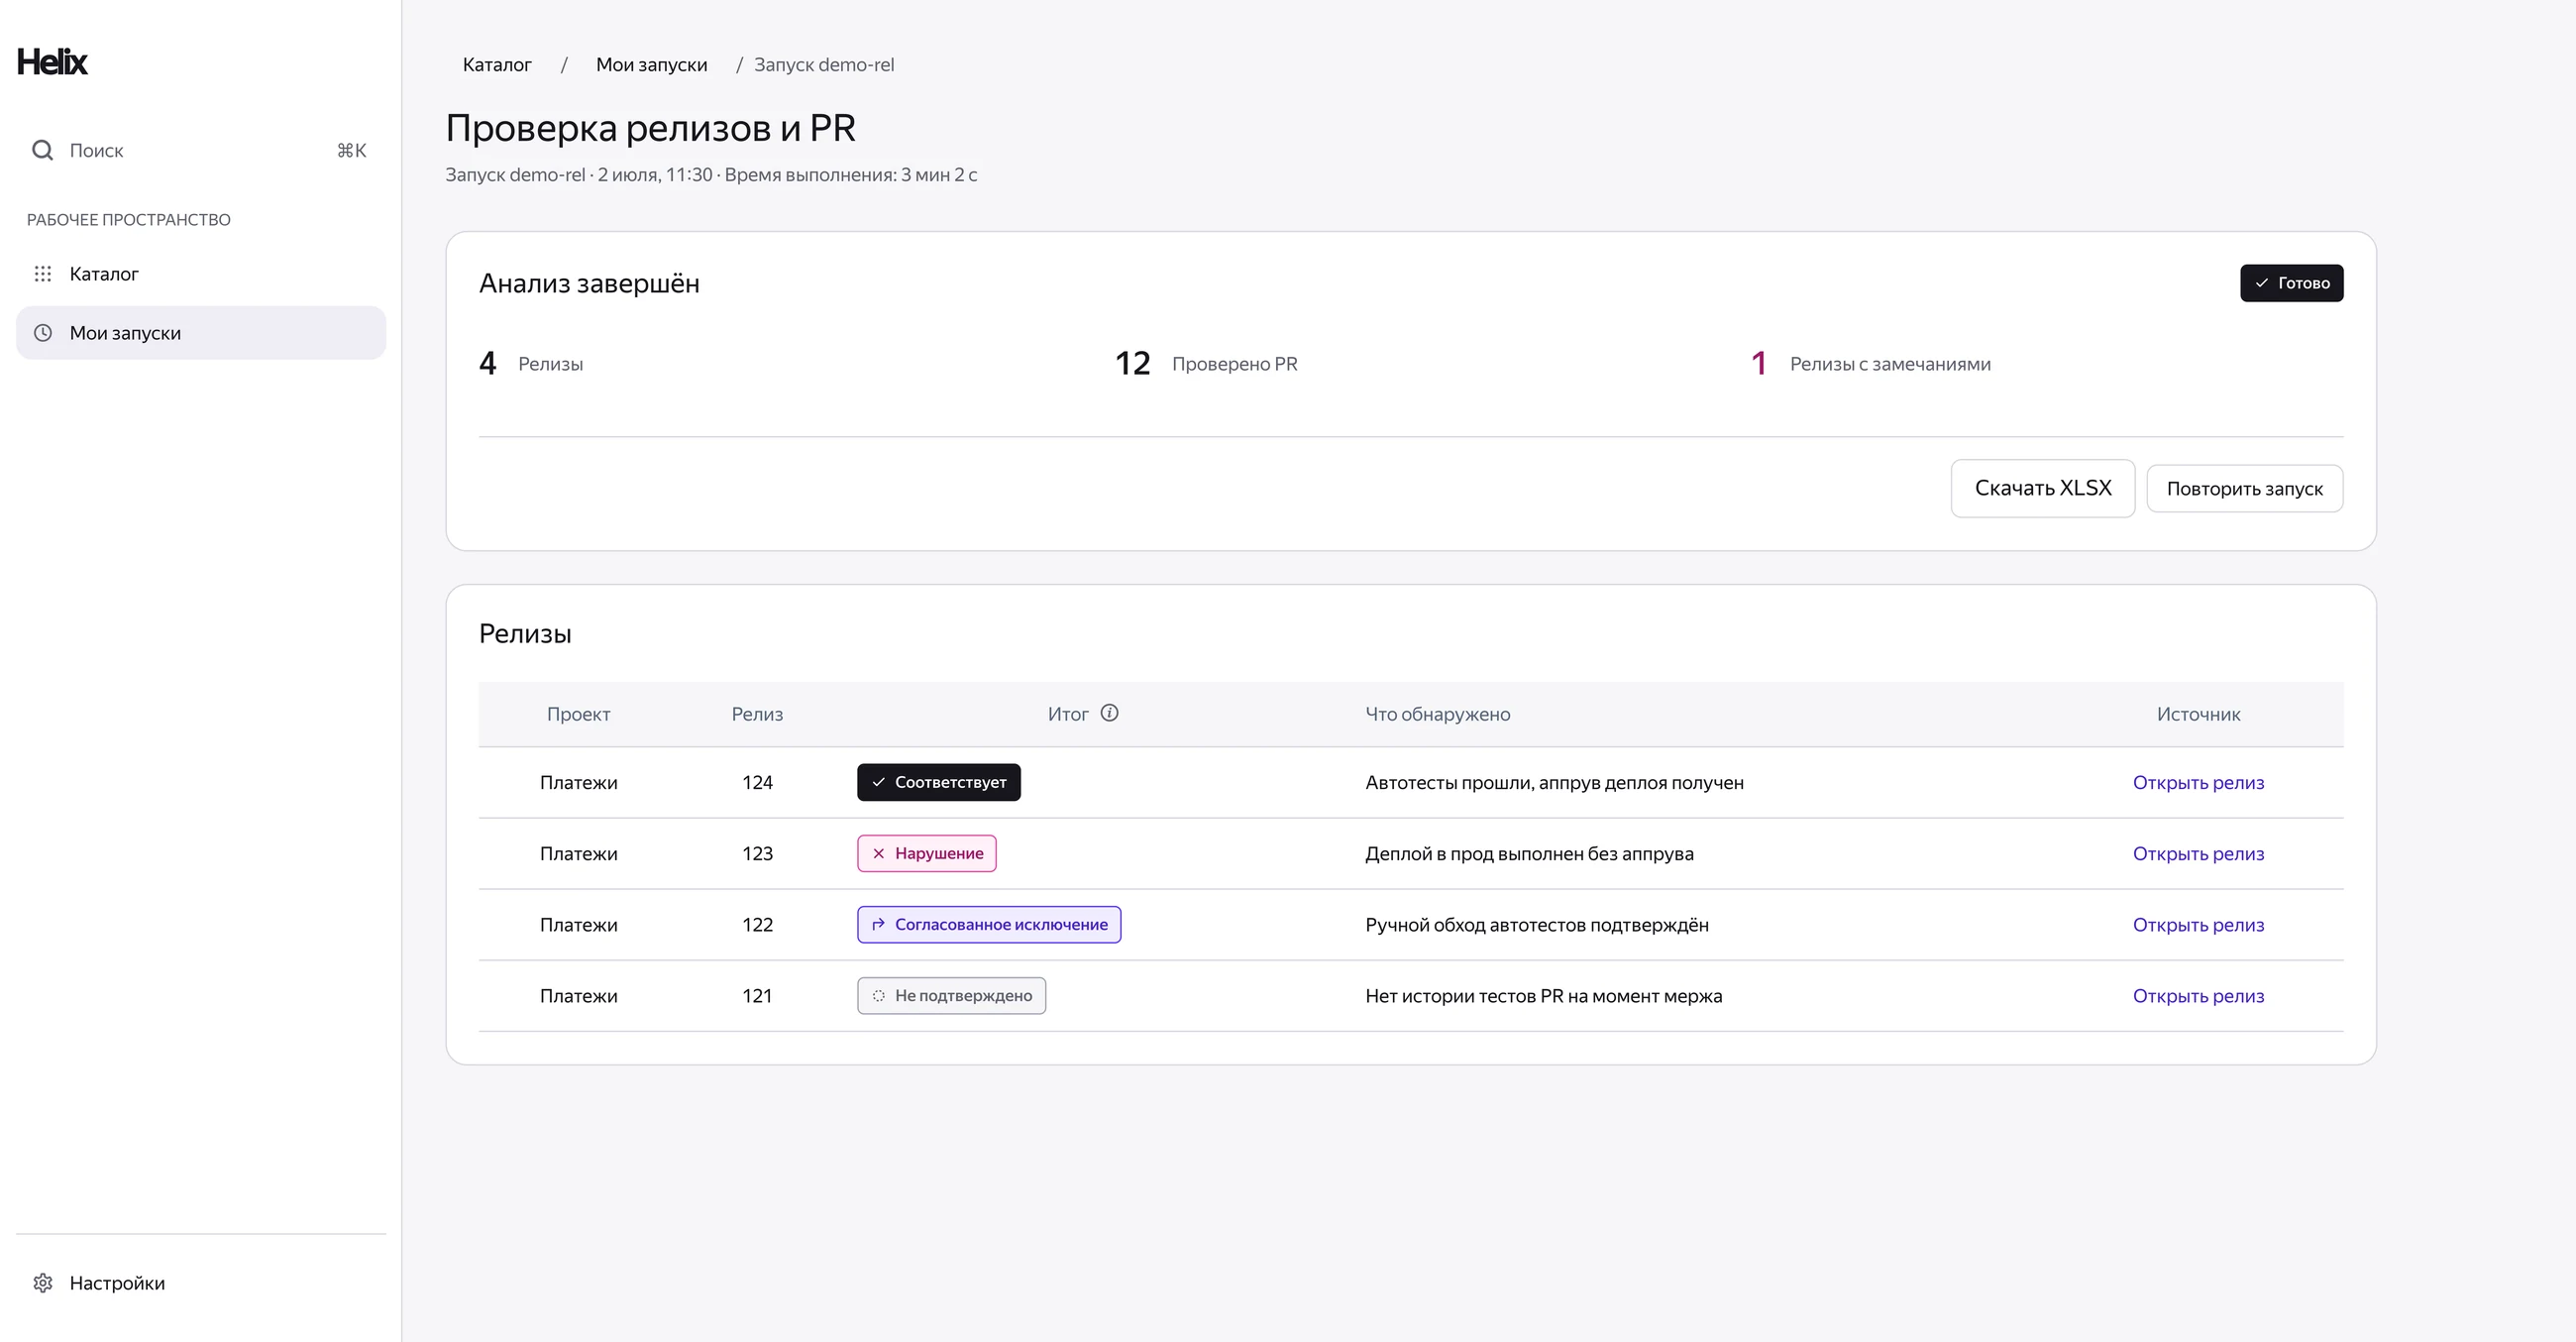
Task: Click the Соответствует status badge
Action: (x=938, y=782)
